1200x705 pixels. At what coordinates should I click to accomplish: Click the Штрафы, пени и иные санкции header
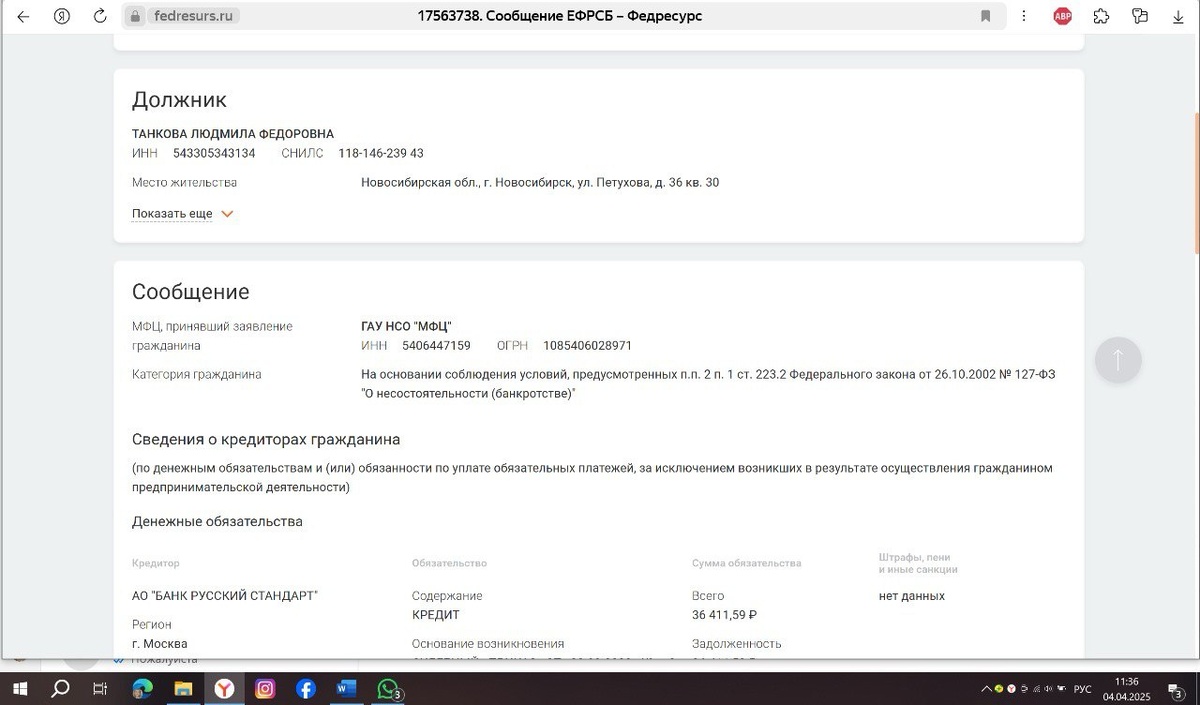[x=918, y=563]
